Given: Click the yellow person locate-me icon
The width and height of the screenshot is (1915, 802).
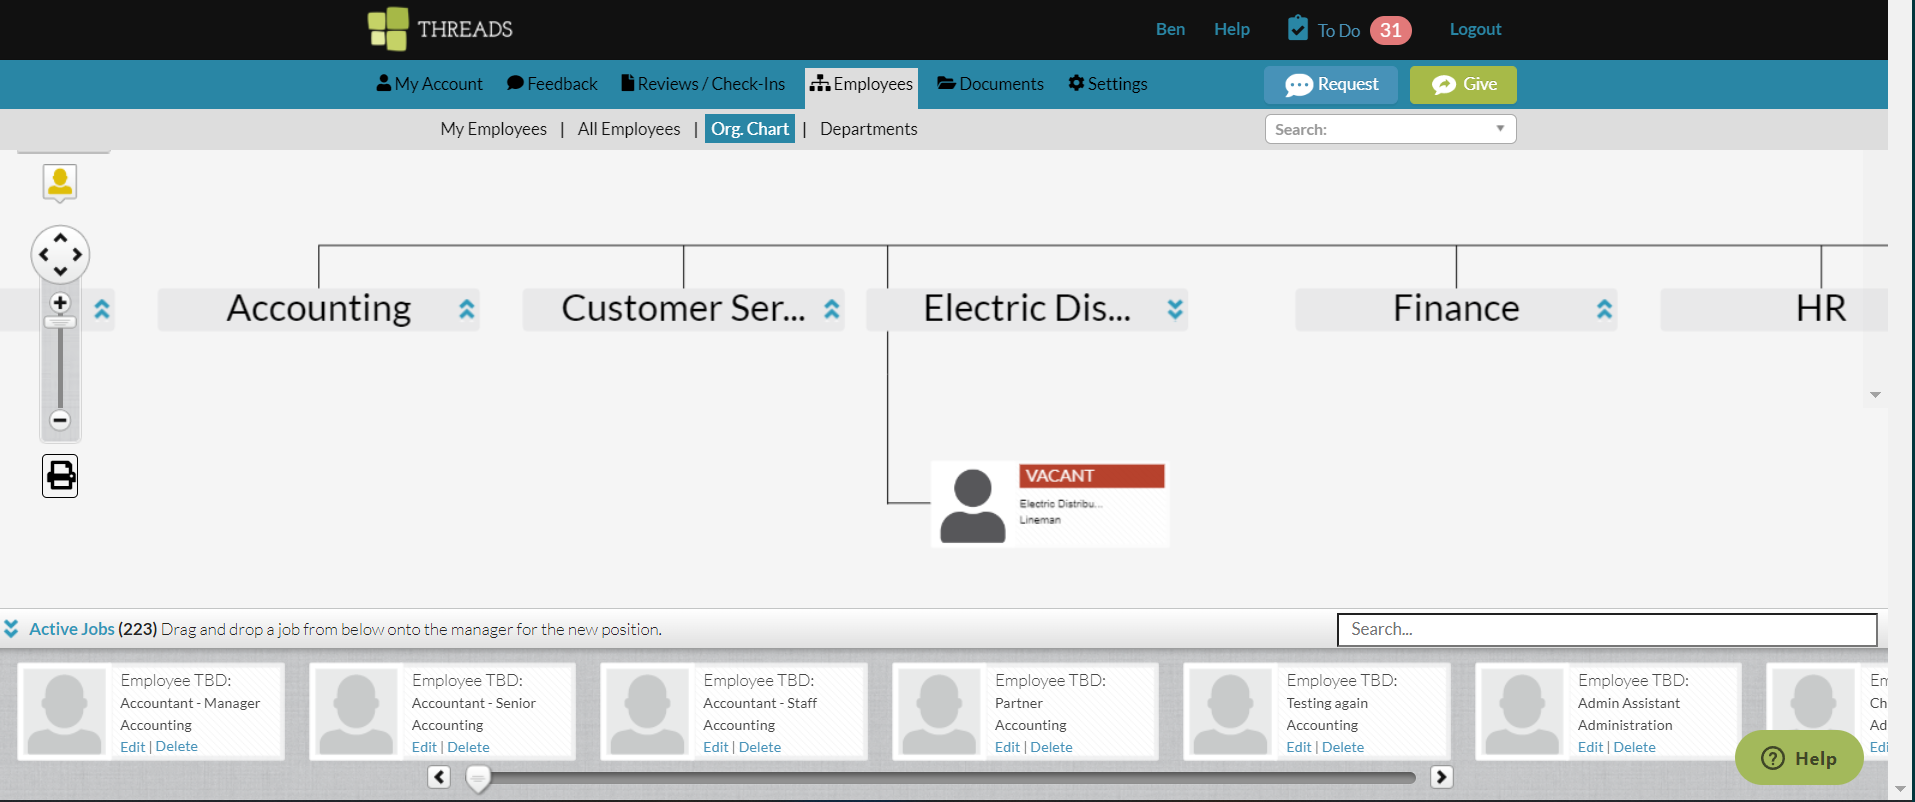Looking at the screenshot, I should pyautogui.click(x=60, y=183).
